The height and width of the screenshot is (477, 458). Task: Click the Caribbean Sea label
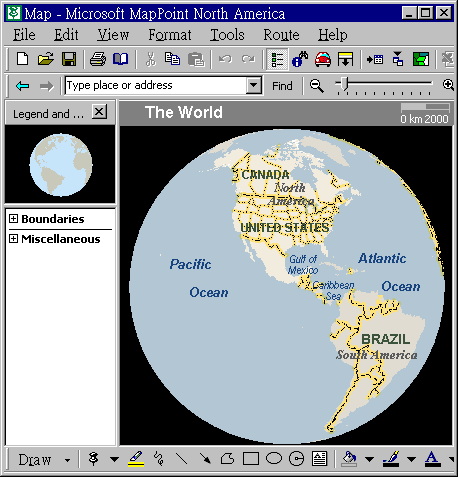click(x=333, y=291)
